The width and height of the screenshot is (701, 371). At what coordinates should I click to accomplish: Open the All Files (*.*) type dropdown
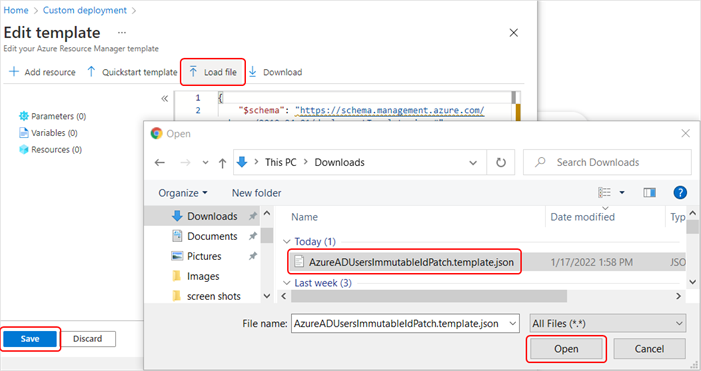pos(608,324)
